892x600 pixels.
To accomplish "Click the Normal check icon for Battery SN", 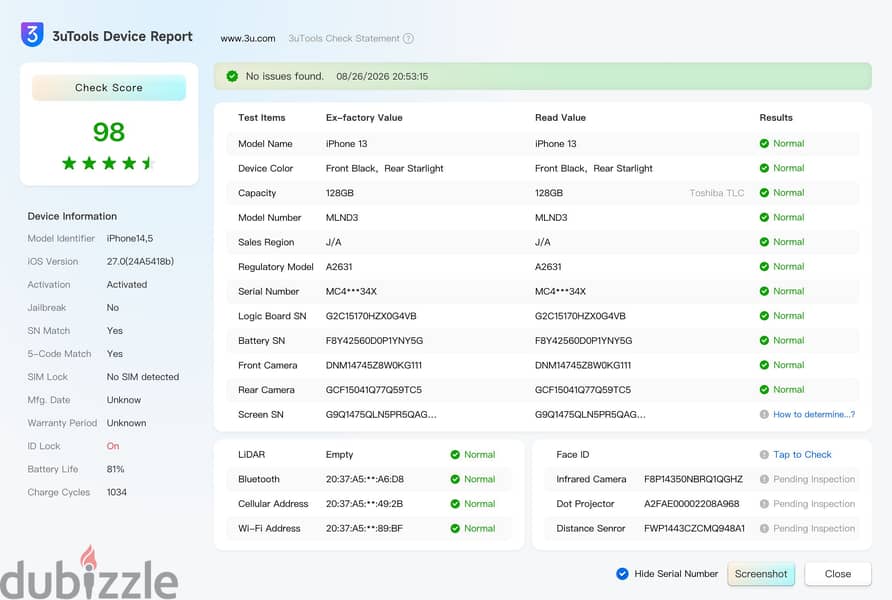I will pyautogui.click(x=764, y=340).
